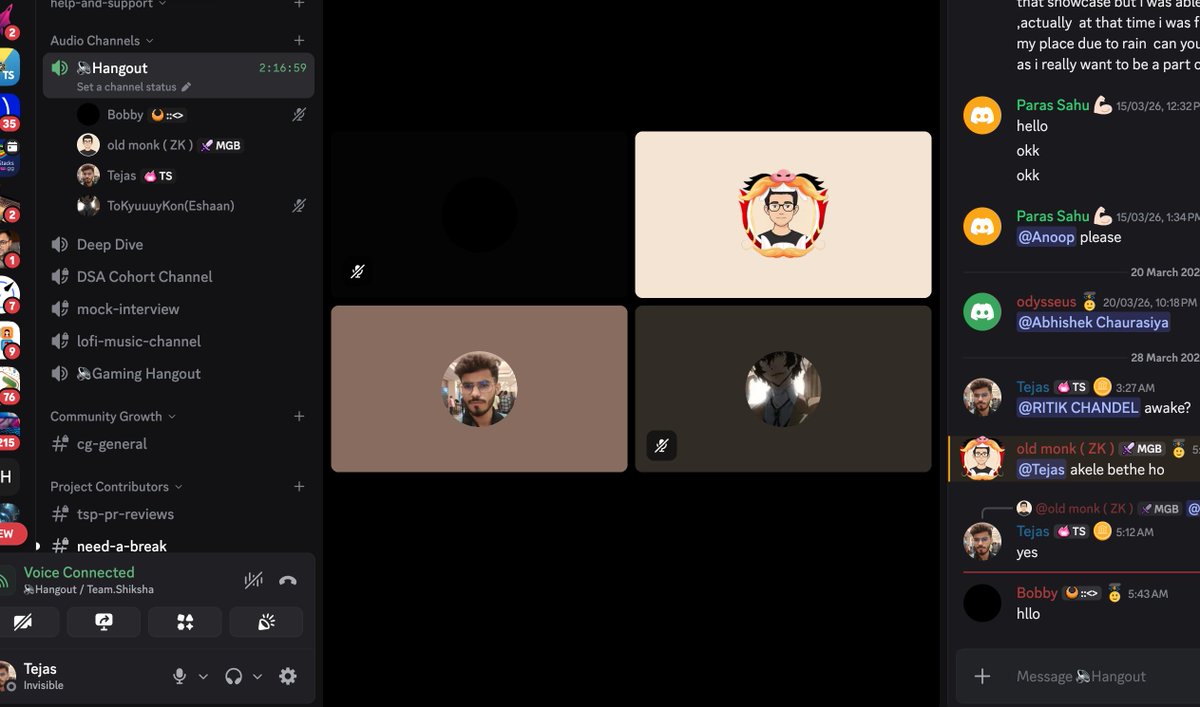This screenshot has width=1200, height=707.
Task: Open server icon with 215 badge
Action: (x=8, y=430)
